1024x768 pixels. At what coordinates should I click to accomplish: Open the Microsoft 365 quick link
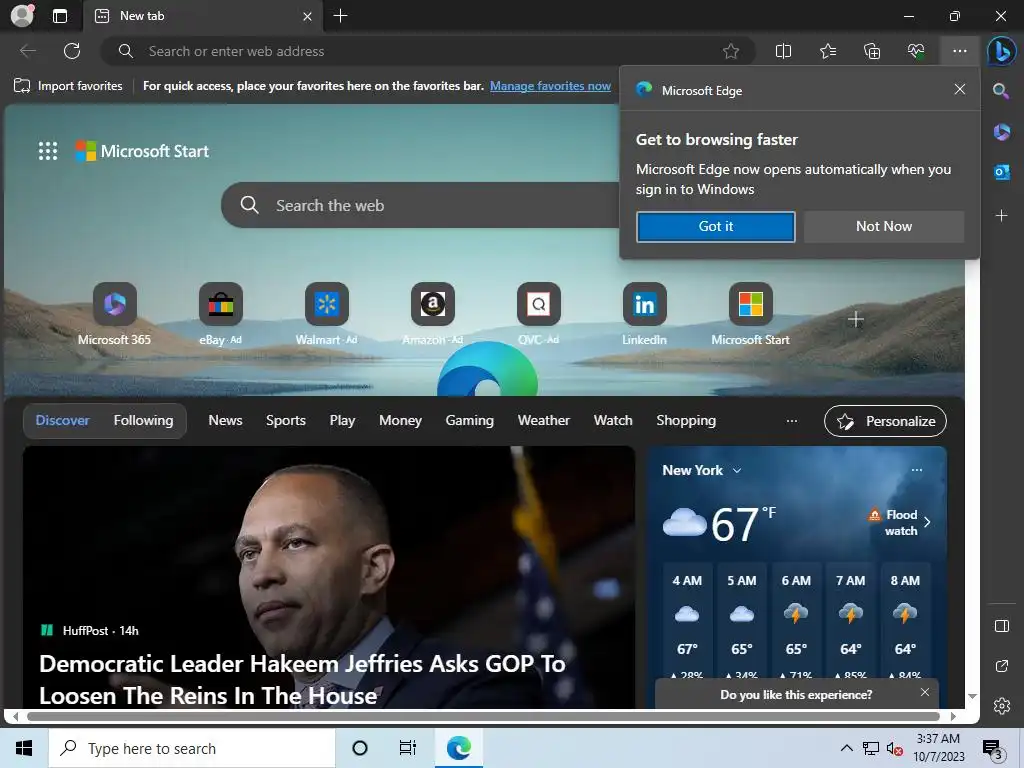point(114,314)
